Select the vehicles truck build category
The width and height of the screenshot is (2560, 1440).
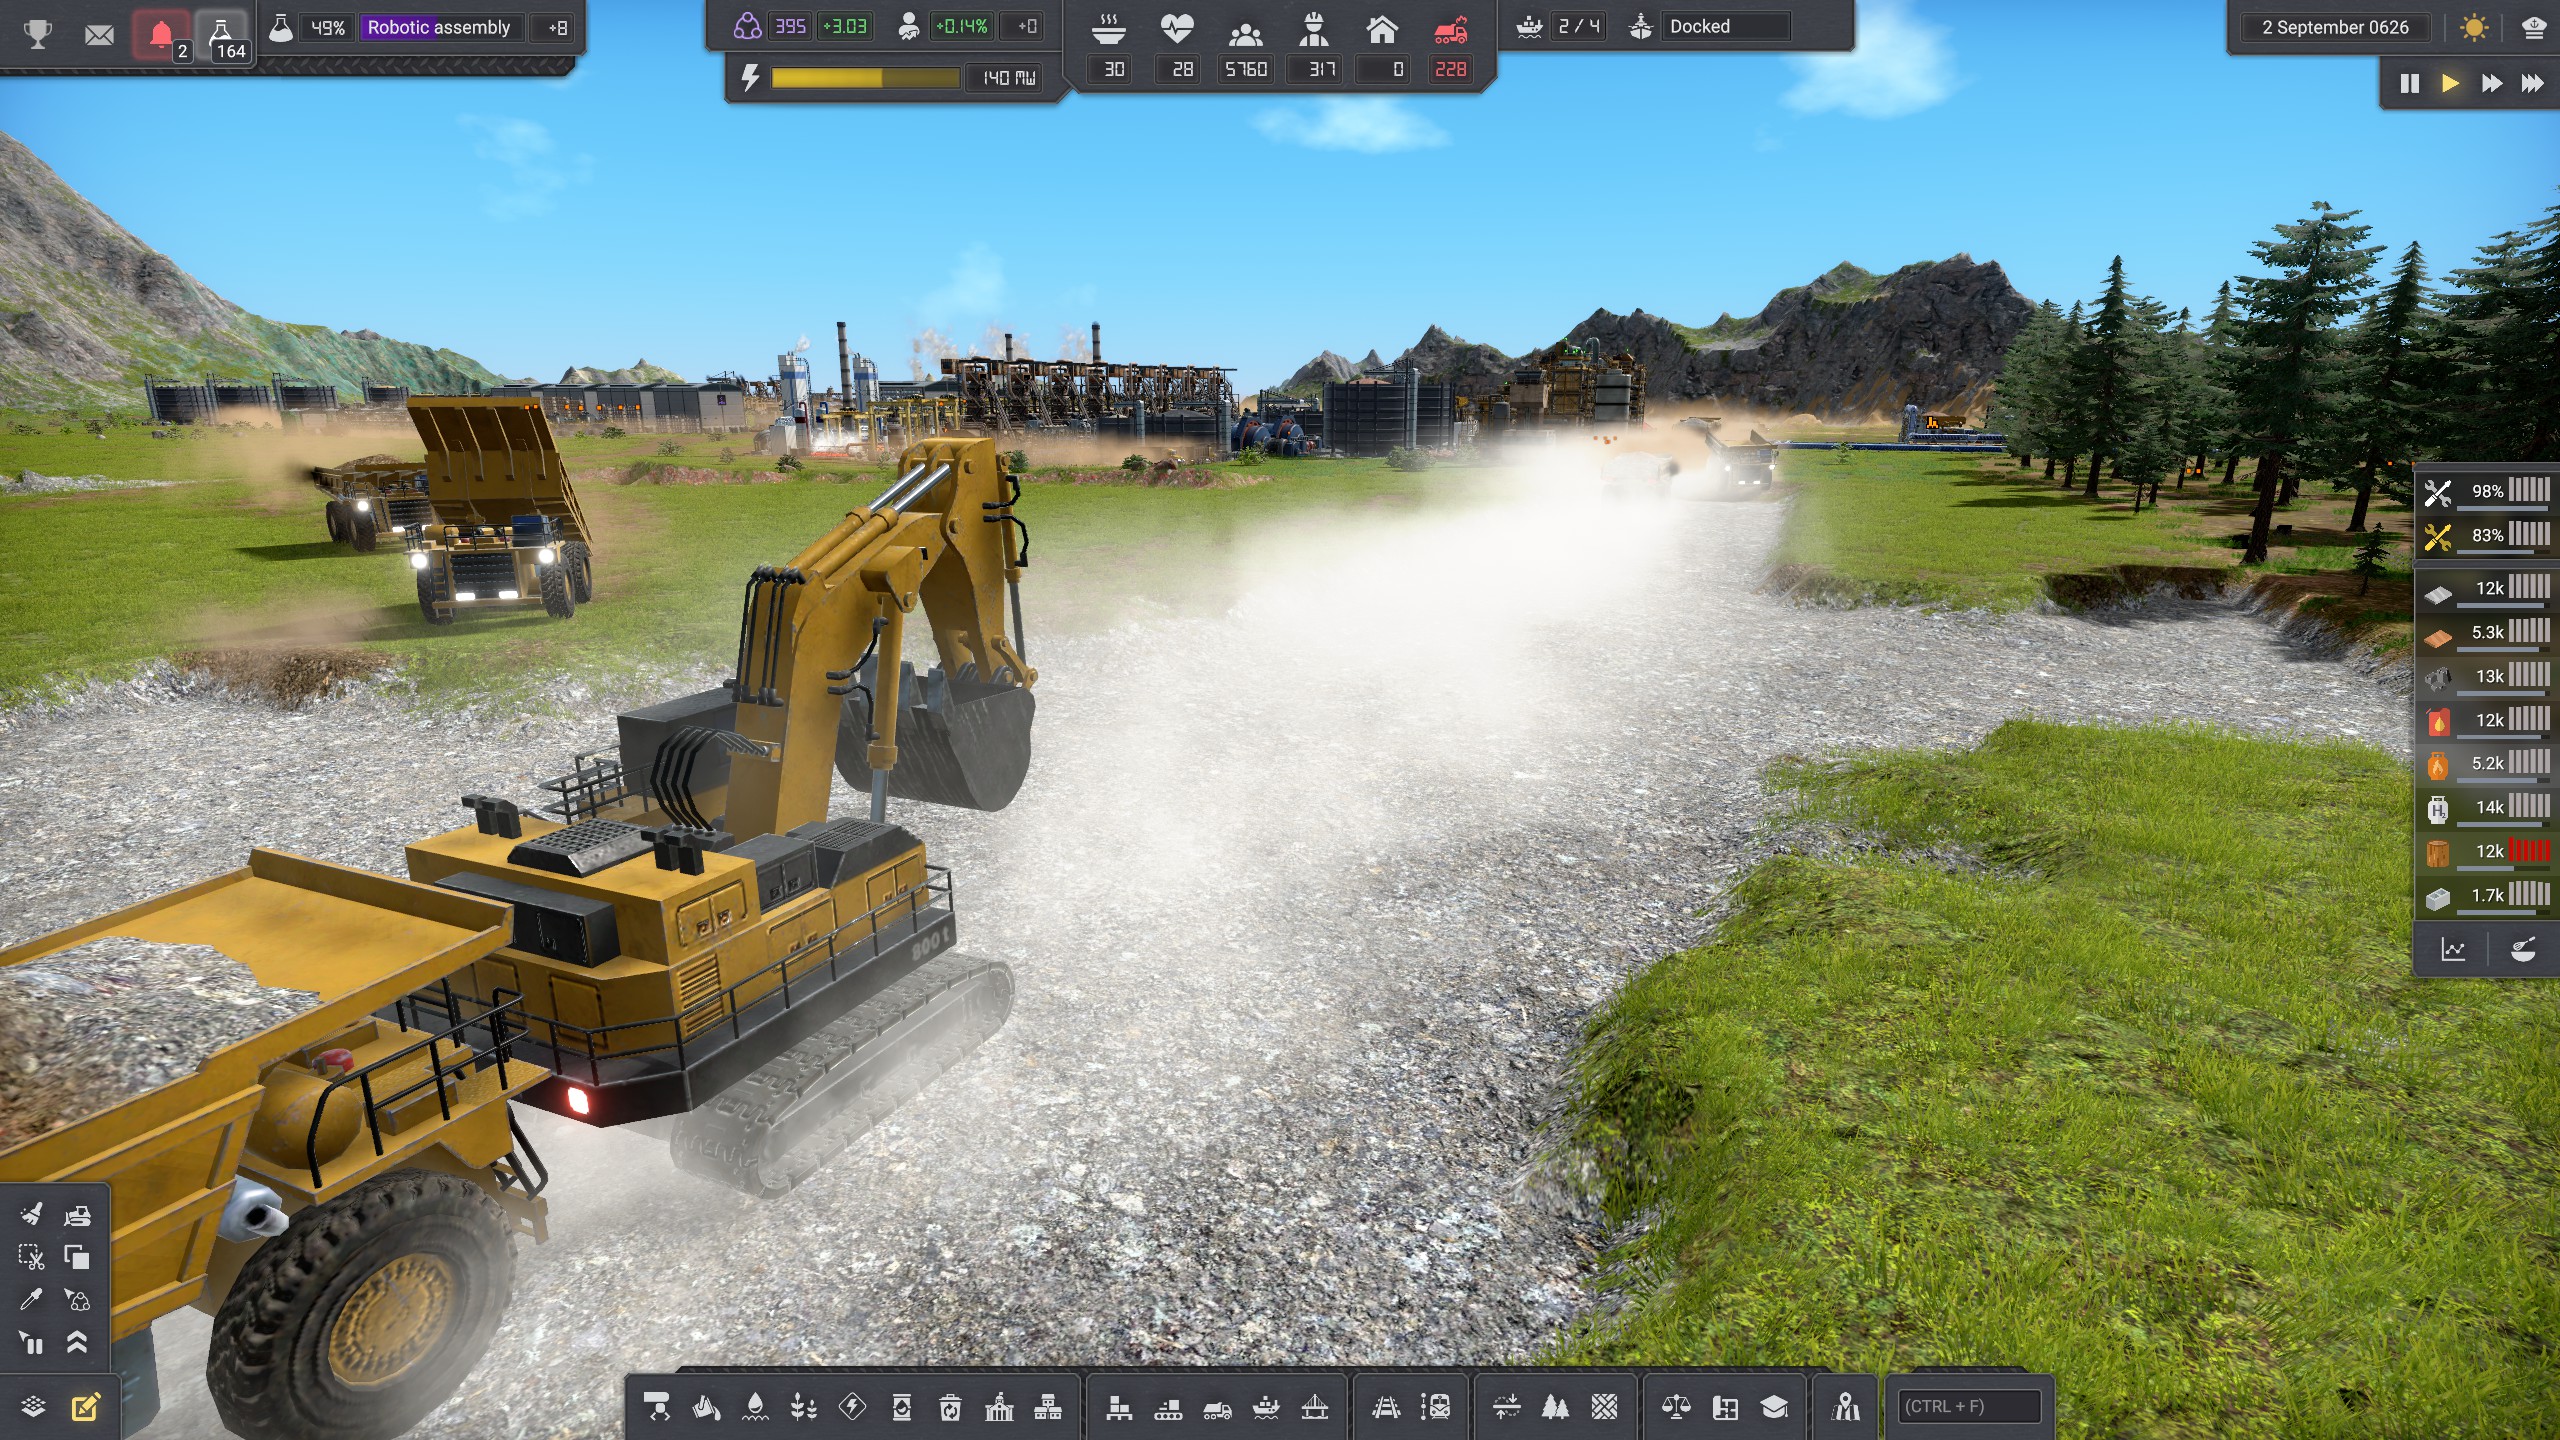tap(1217, 1408)
